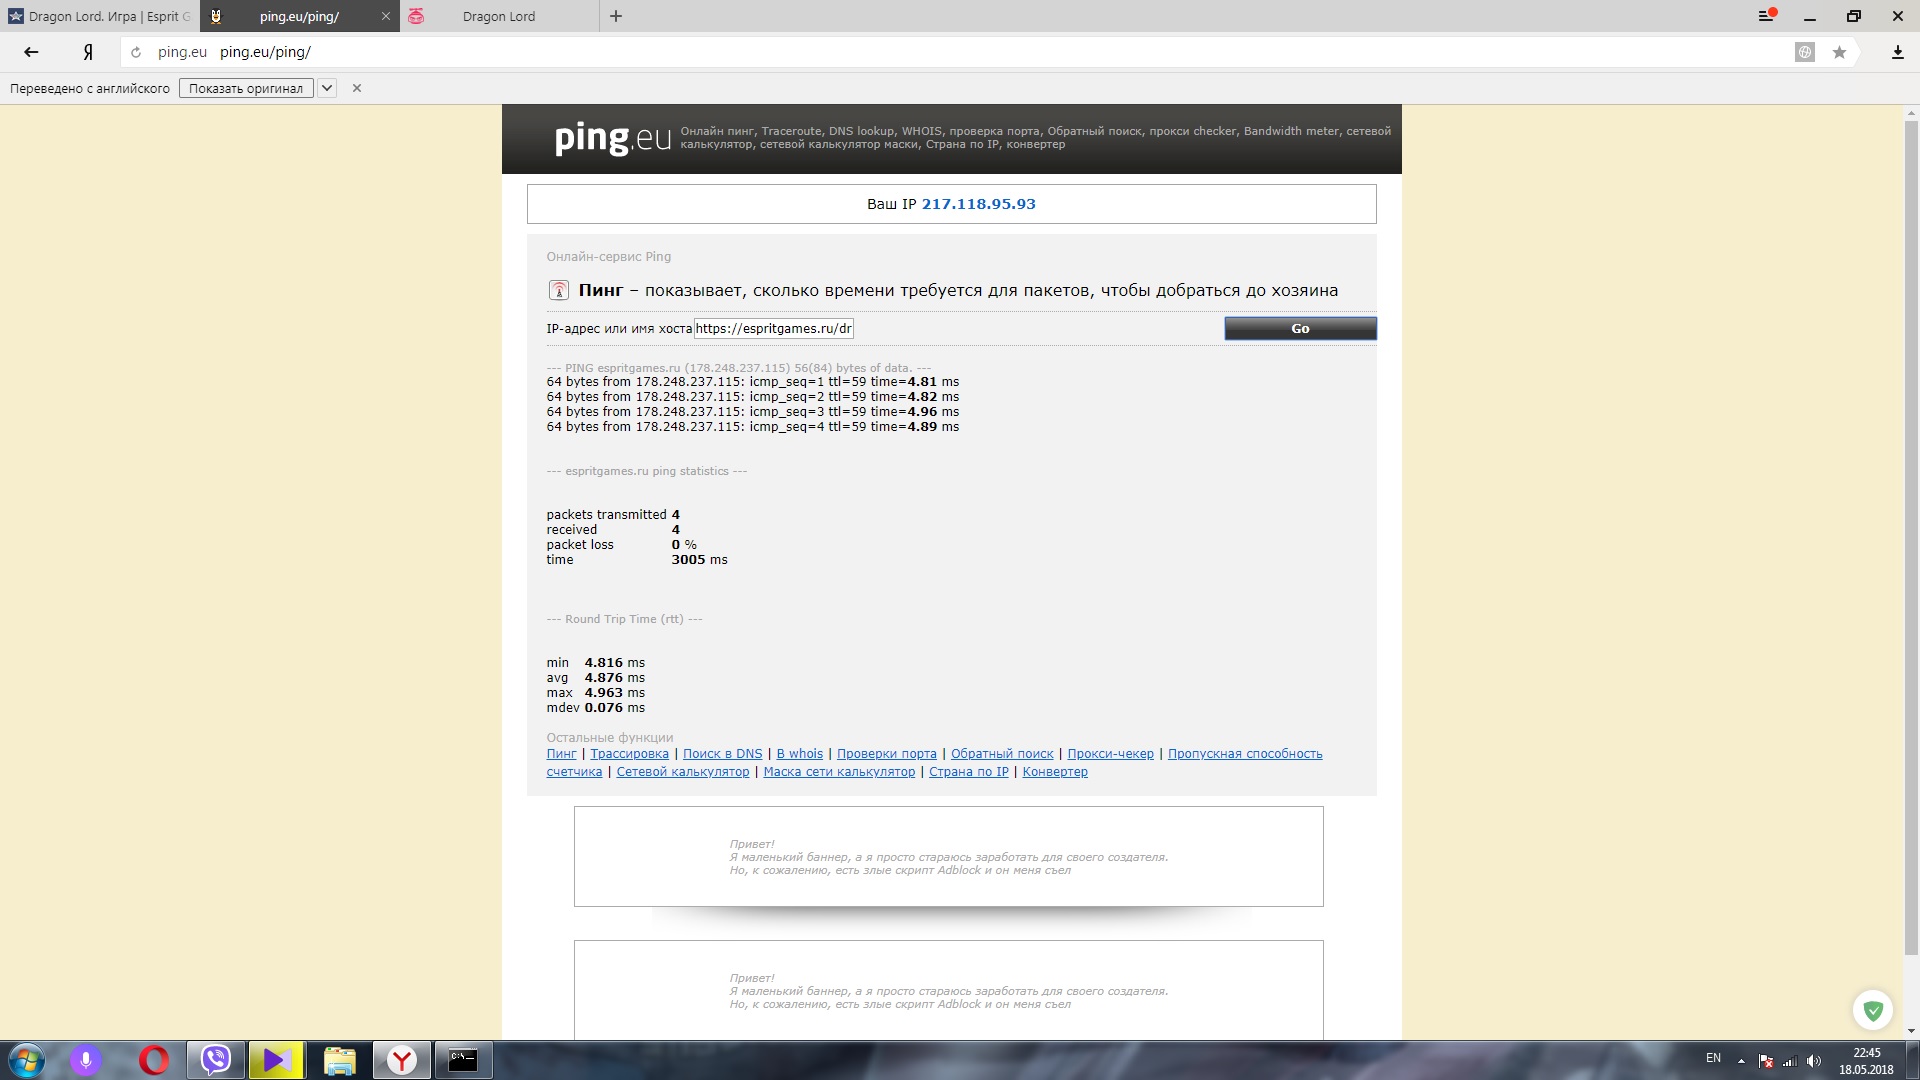
Task: Click the scrollbar up arrow
Action: pos(1911,112)
